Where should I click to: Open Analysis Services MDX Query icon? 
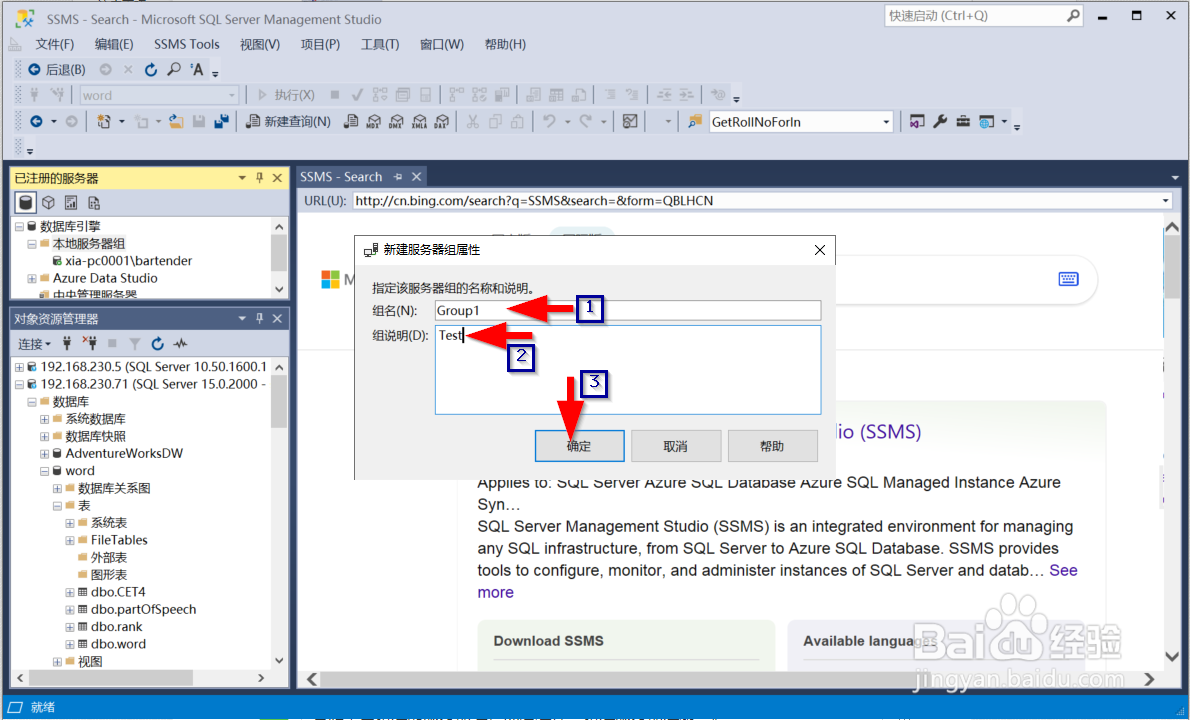373,121
